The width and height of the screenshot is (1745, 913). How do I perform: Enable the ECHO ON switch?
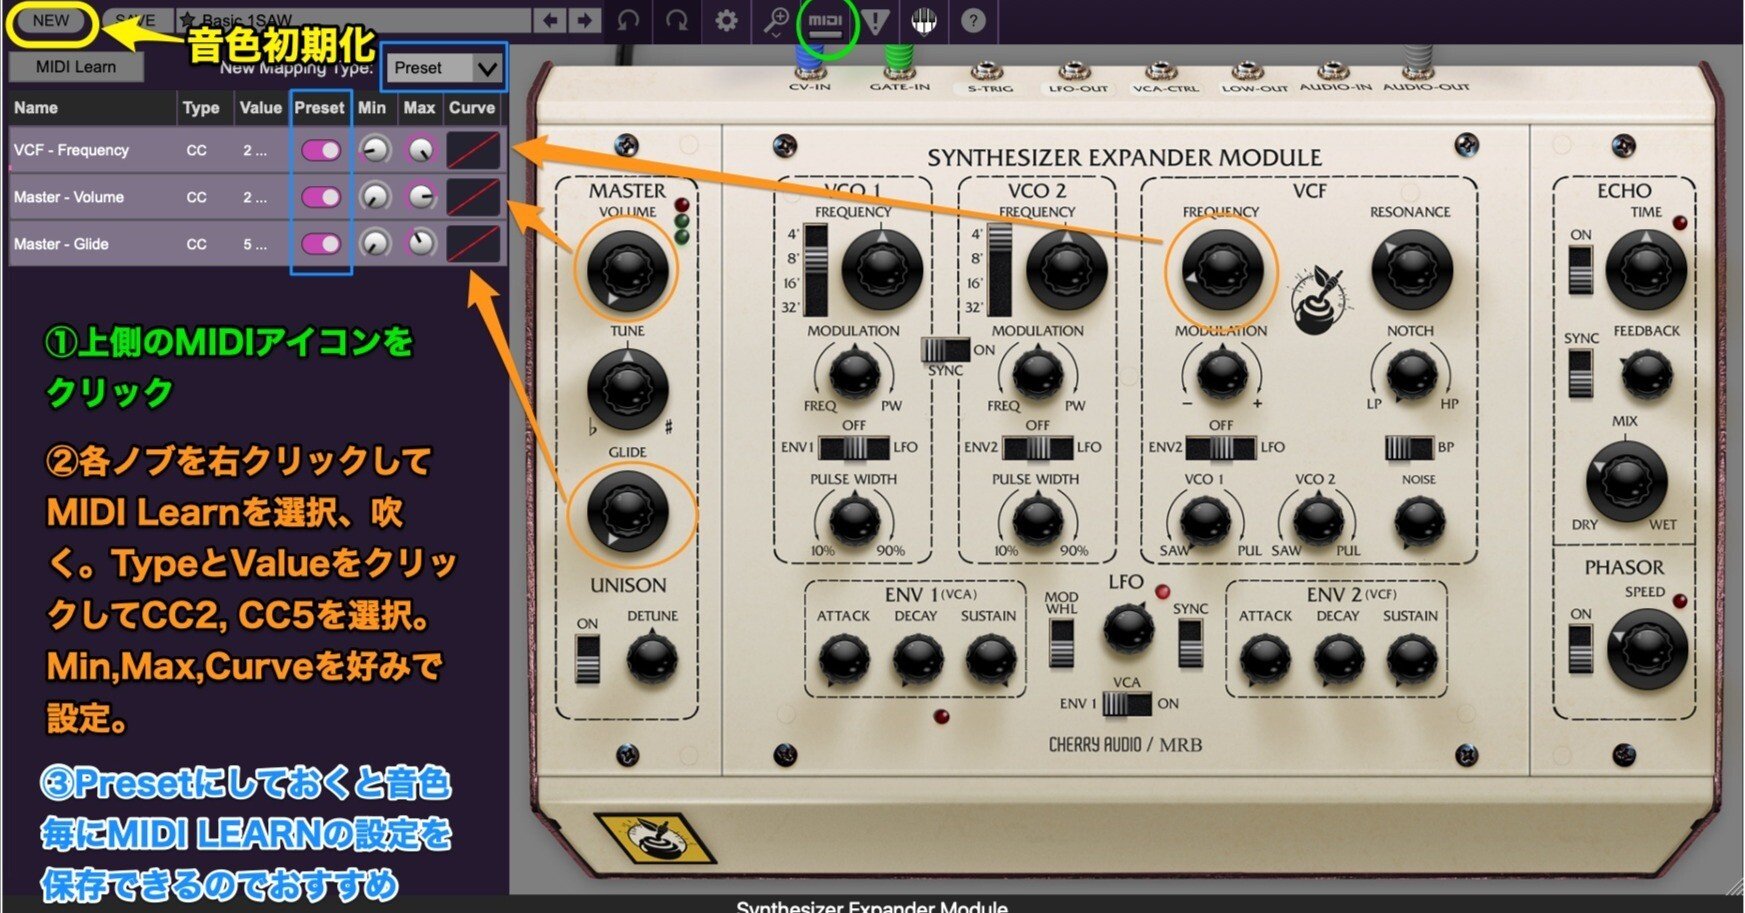pos(1578,270)
